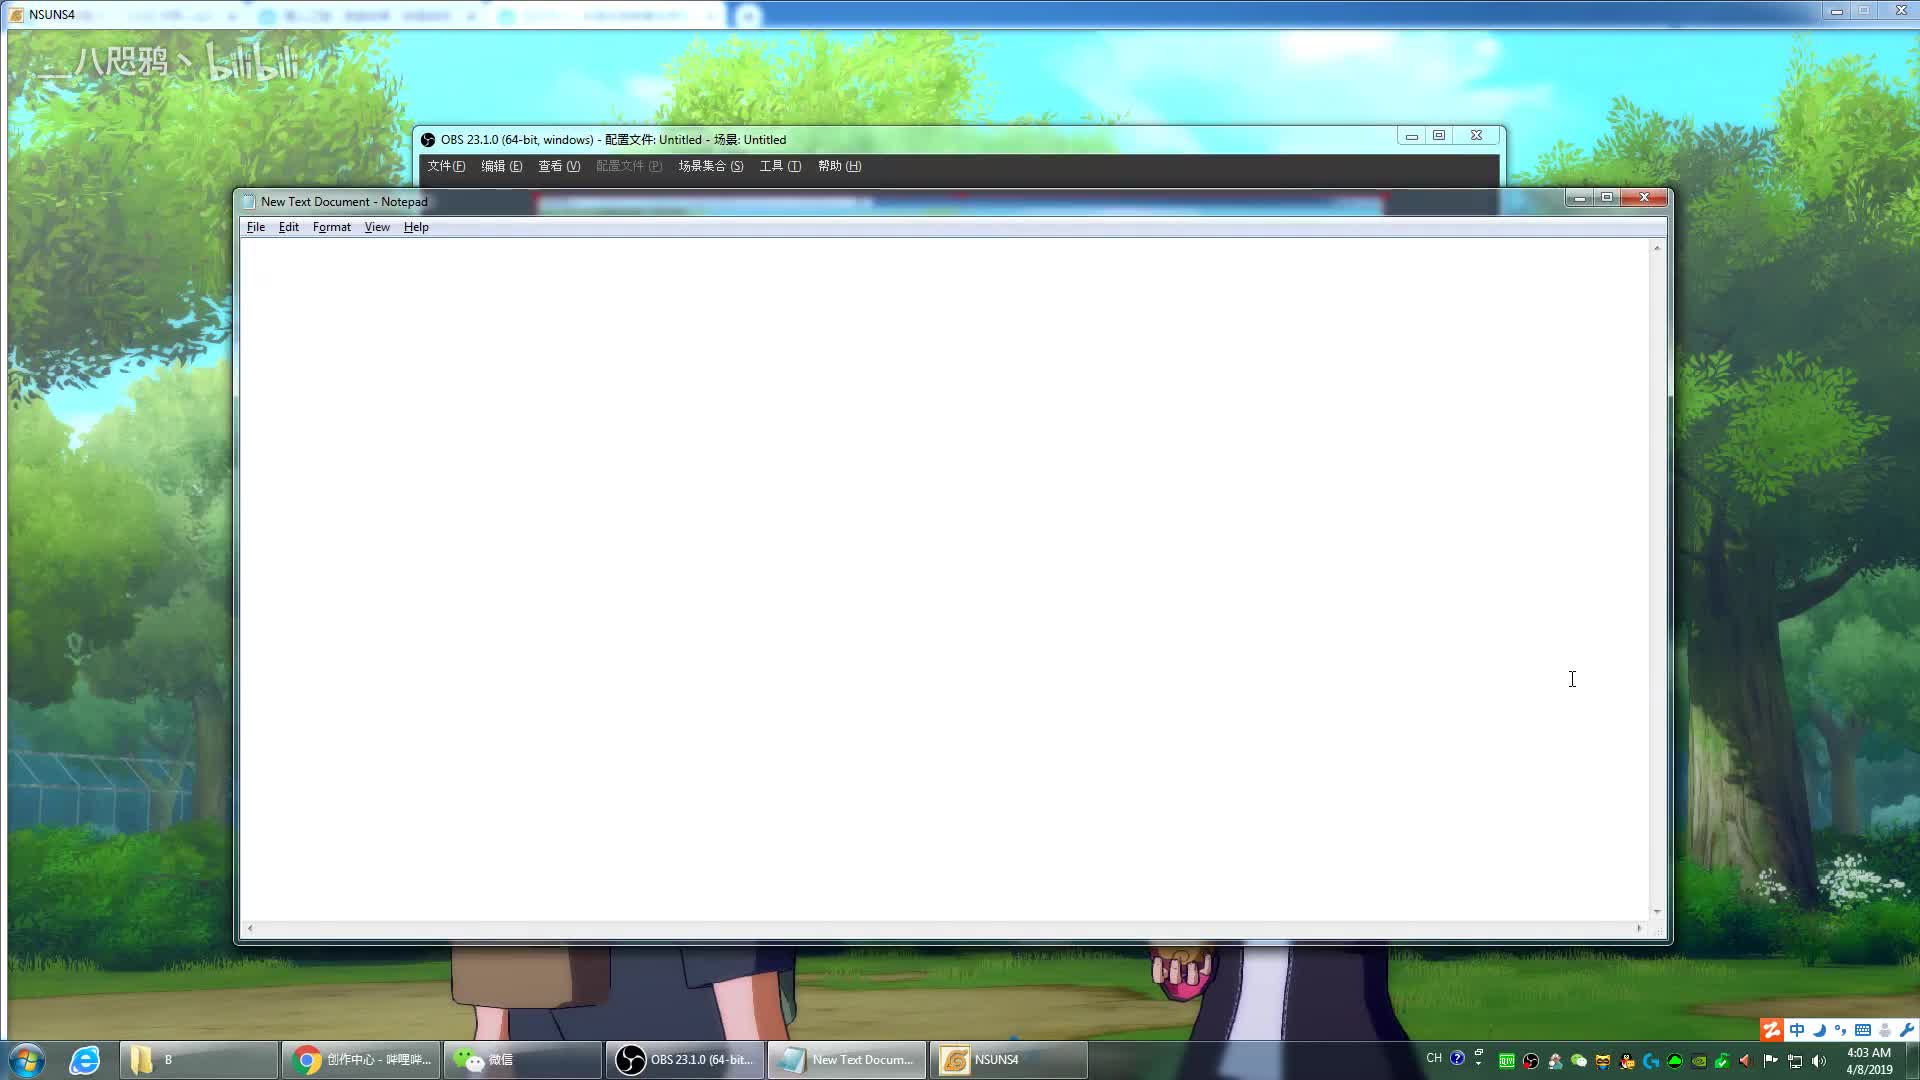The width and height of the screenshot is (1920, 1080).
Task: Switch to OBS 23.1.0 taskbar button
Action: (685, 1060)
